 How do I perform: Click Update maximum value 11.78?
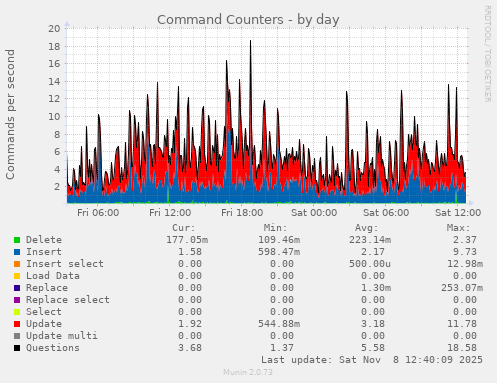[462, 324]
